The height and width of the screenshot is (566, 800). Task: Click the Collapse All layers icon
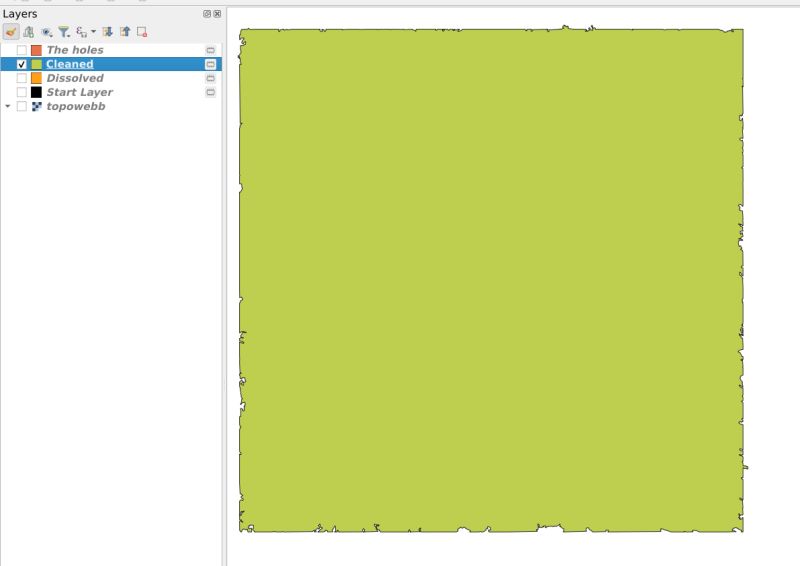tap(125, 32)
